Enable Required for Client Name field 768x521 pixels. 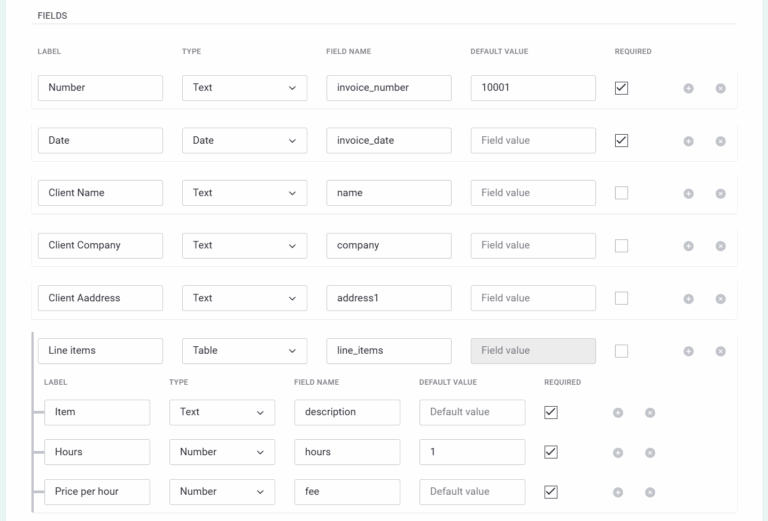click(x=621, y=193)
